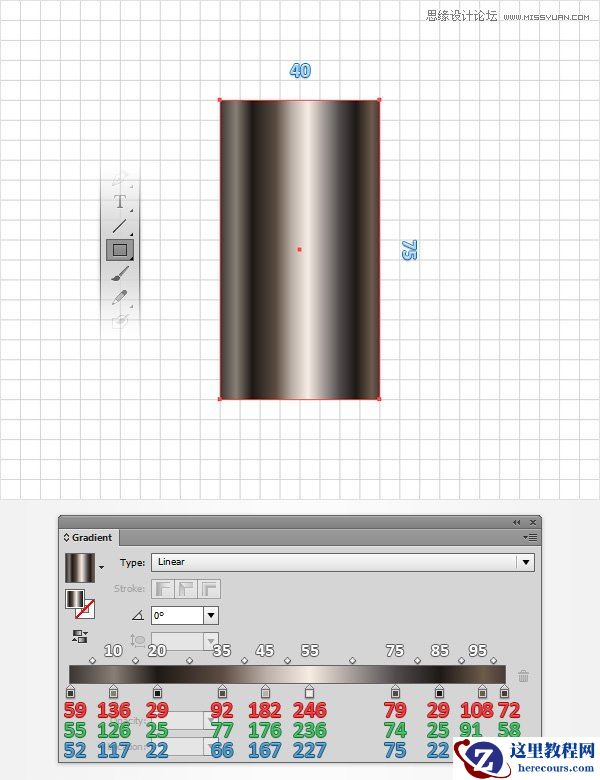Image resolution: width=600 pixels, height=780 pixels.
Task: Click first midpoint diamond left of 10
Action: [92, 661]
